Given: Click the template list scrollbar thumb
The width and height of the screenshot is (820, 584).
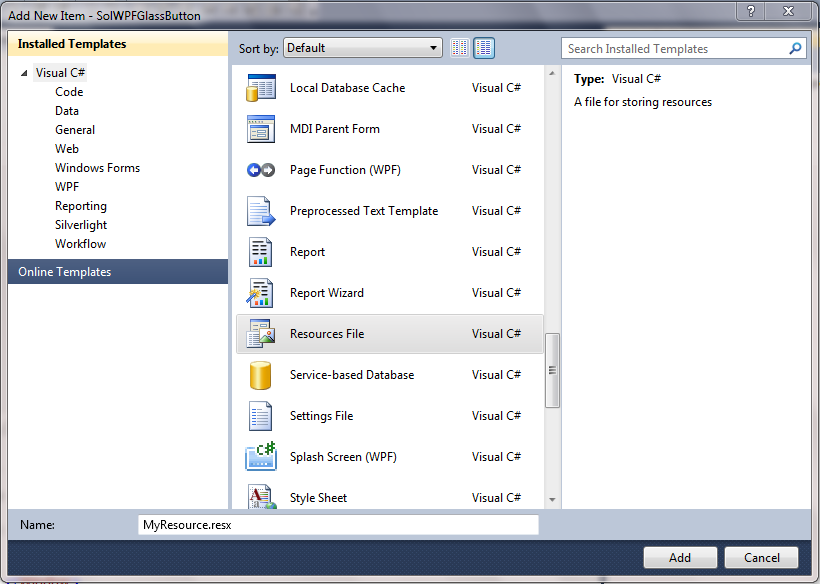Looking at the screenshot, I should pyautogui.click(x=552, y=370).
